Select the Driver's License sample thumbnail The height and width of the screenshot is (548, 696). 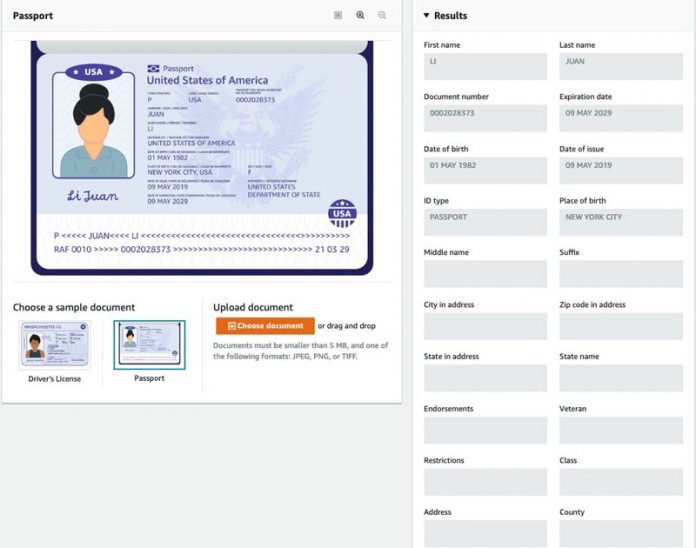[x=55, y=345]
